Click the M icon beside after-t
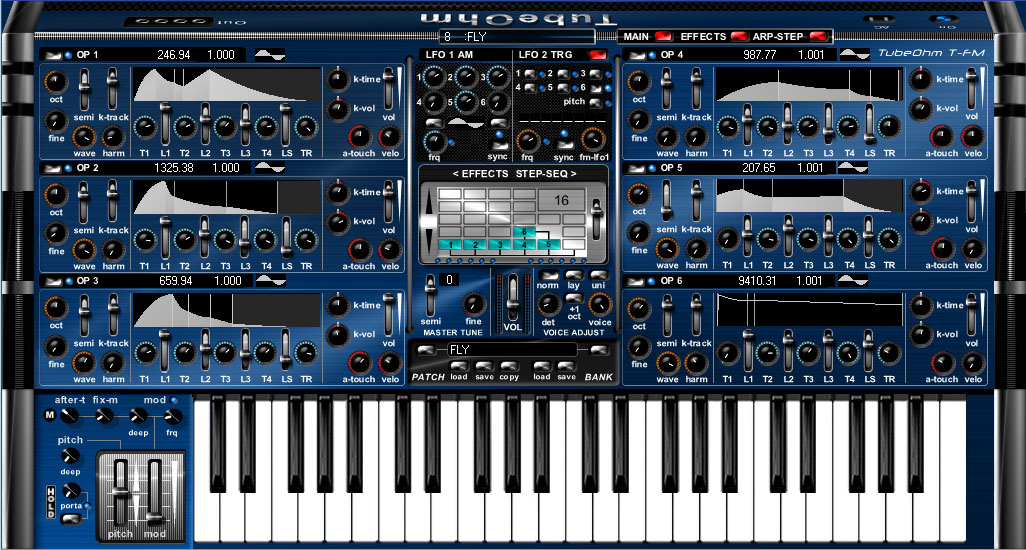1026x550 pixels. click(50, 415)
